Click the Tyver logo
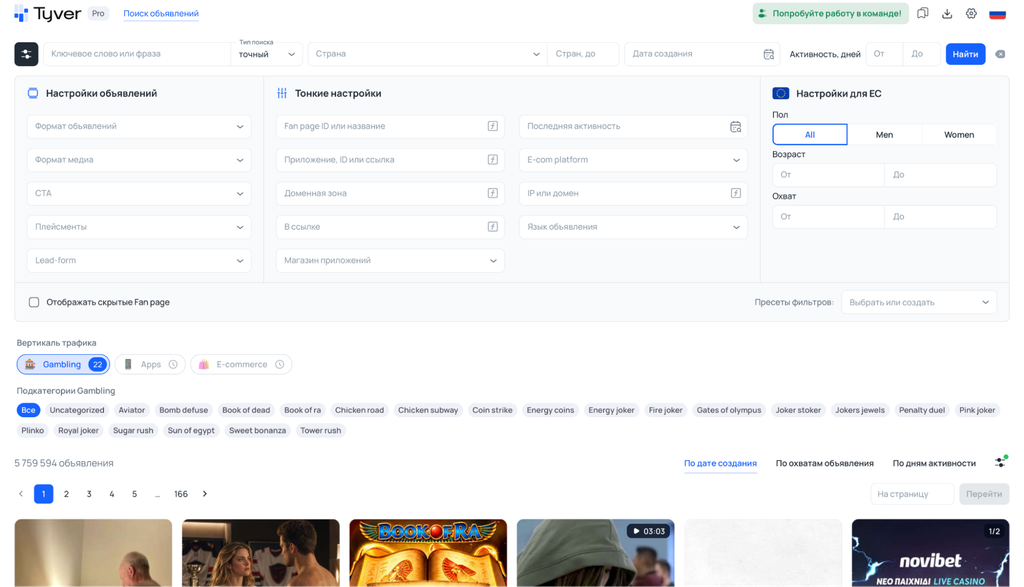Image resolution: width=1024 pixels, height=587 pixels. 48,13
